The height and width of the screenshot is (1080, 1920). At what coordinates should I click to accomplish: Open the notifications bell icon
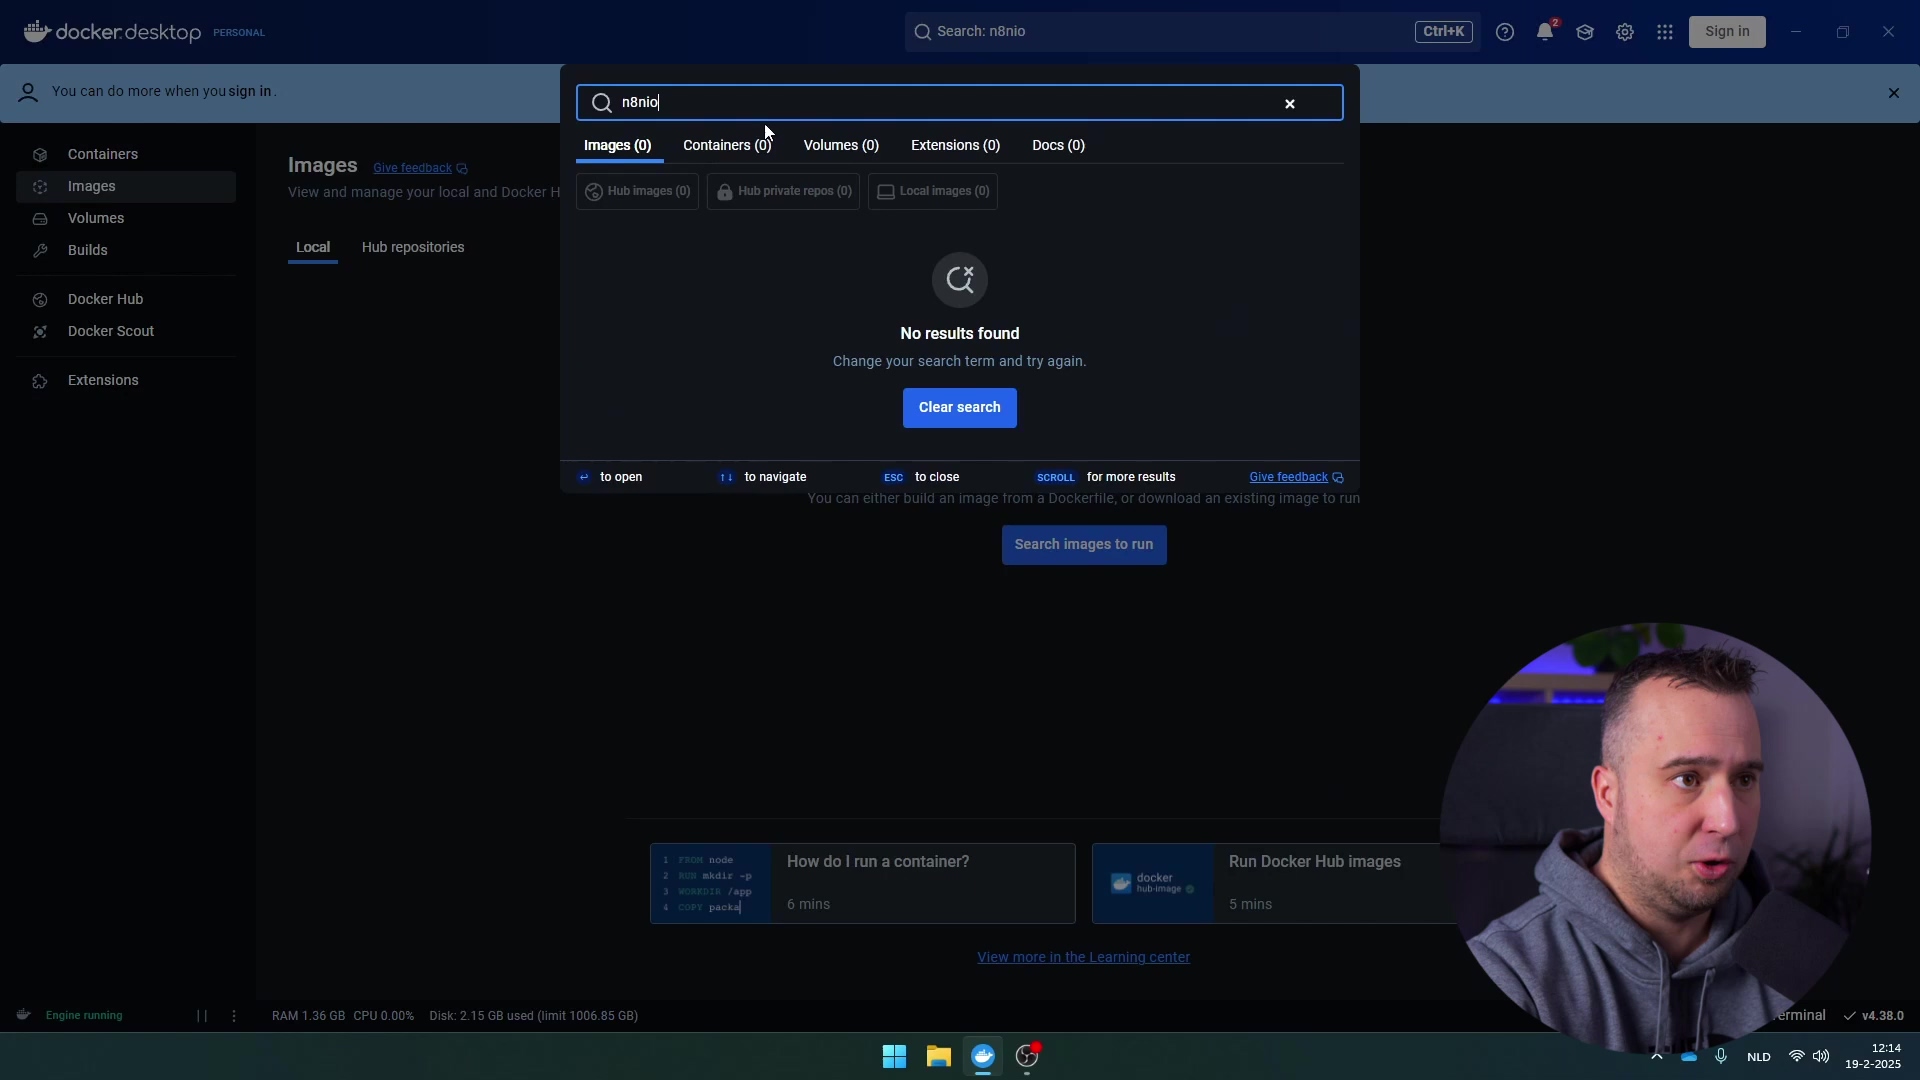click(x=1545, y=32)
